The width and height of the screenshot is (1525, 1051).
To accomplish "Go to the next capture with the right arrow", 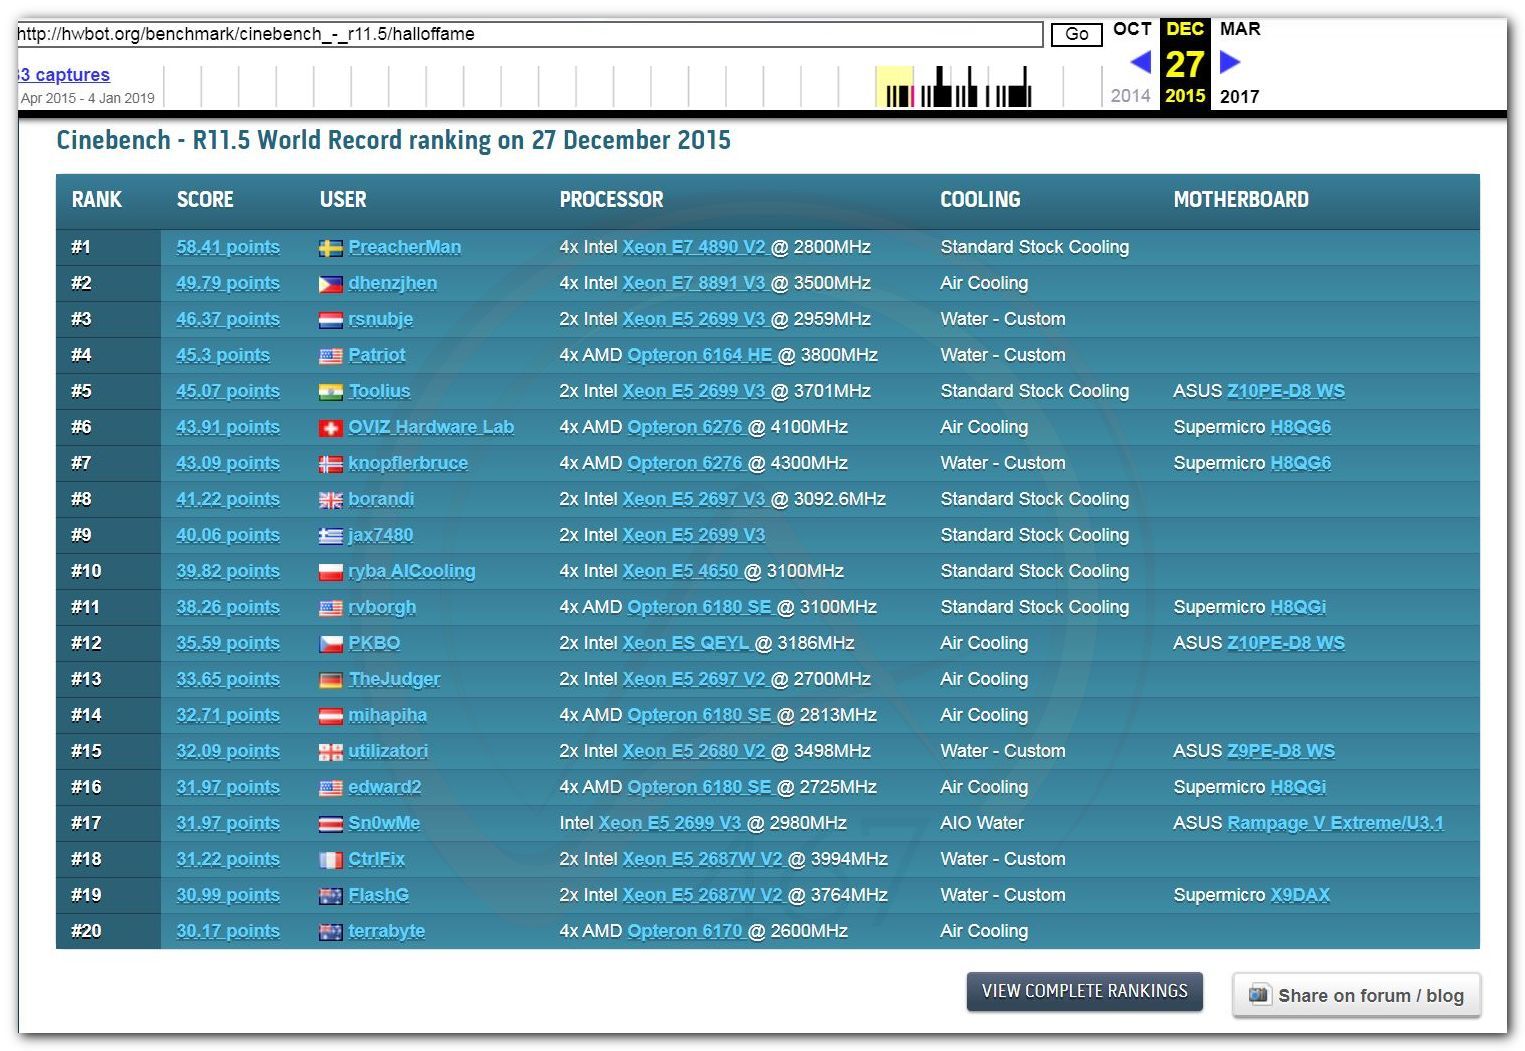I will pyautogui.click(x=1230, y=62).
